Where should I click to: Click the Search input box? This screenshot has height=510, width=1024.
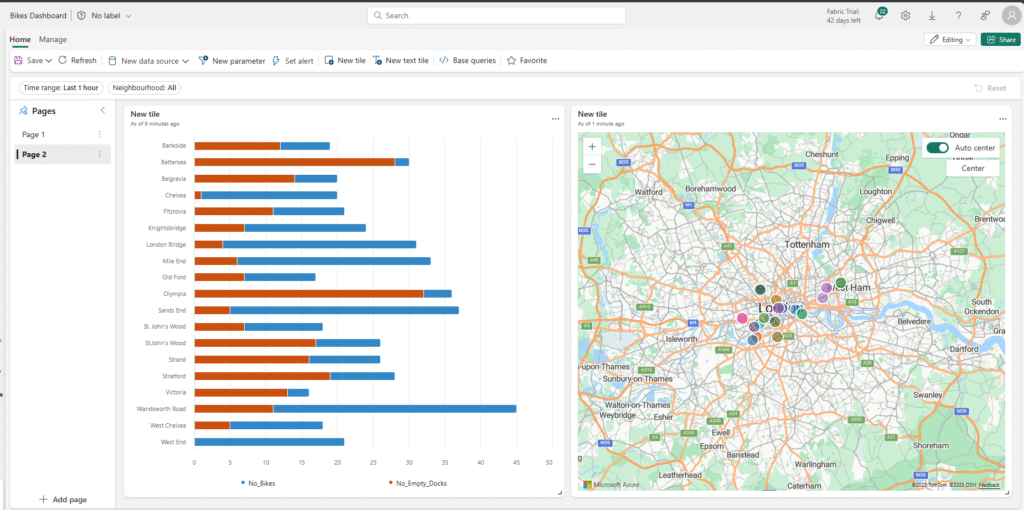point(496,16)
